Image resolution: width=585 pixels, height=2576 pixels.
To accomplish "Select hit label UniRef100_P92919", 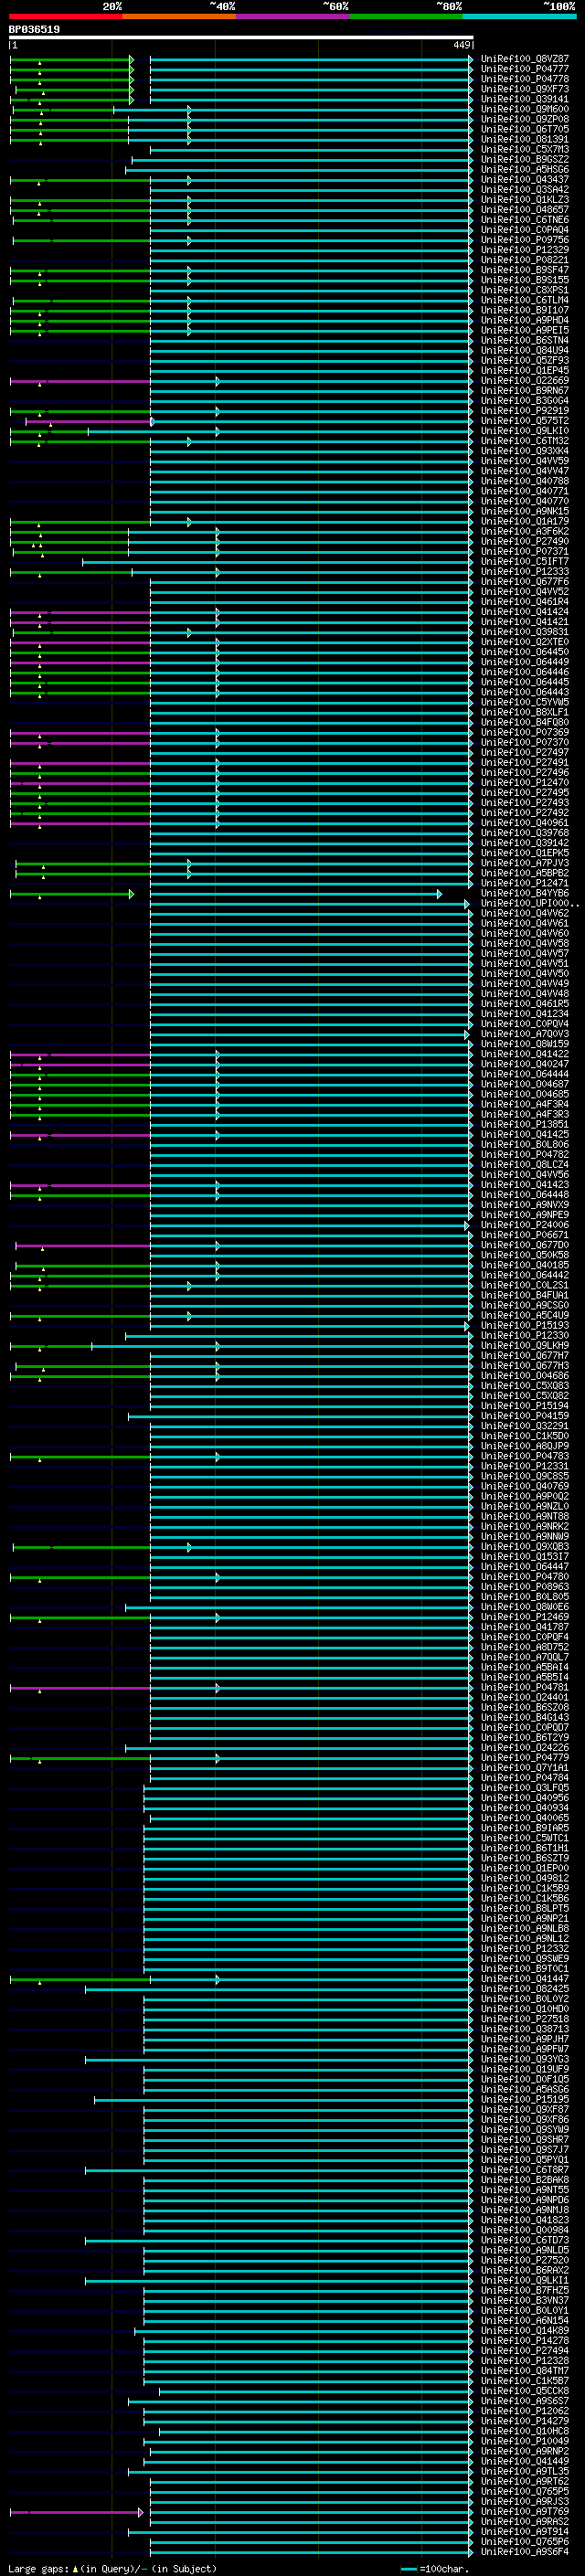I will point(525,411).
